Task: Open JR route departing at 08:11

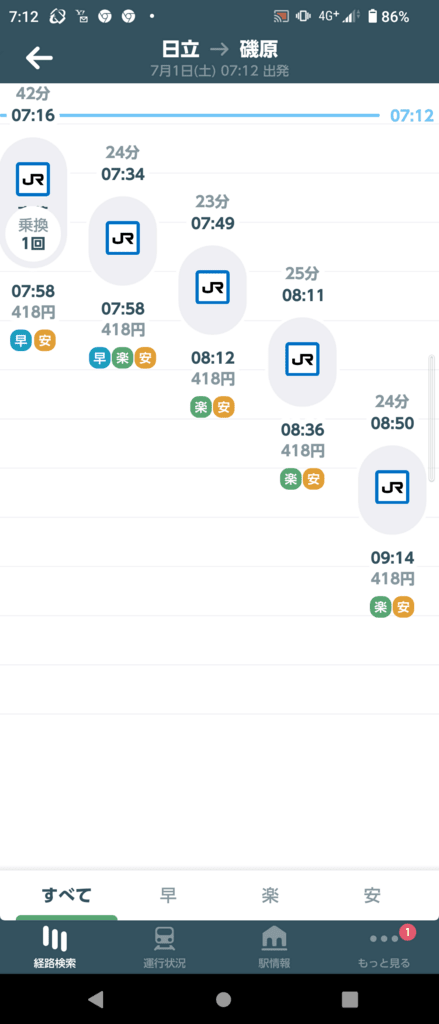Action: click(x=302, y=360)
